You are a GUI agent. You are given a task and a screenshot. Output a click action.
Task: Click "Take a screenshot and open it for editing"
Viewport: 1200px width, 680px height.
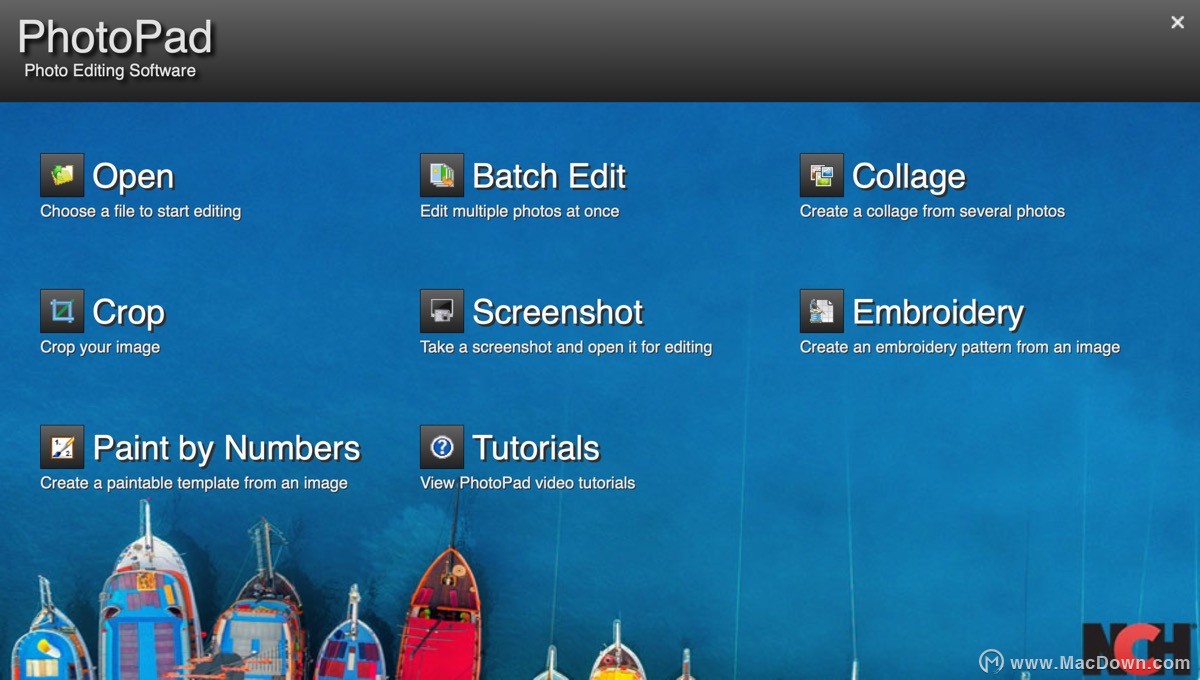click(566, 347)
